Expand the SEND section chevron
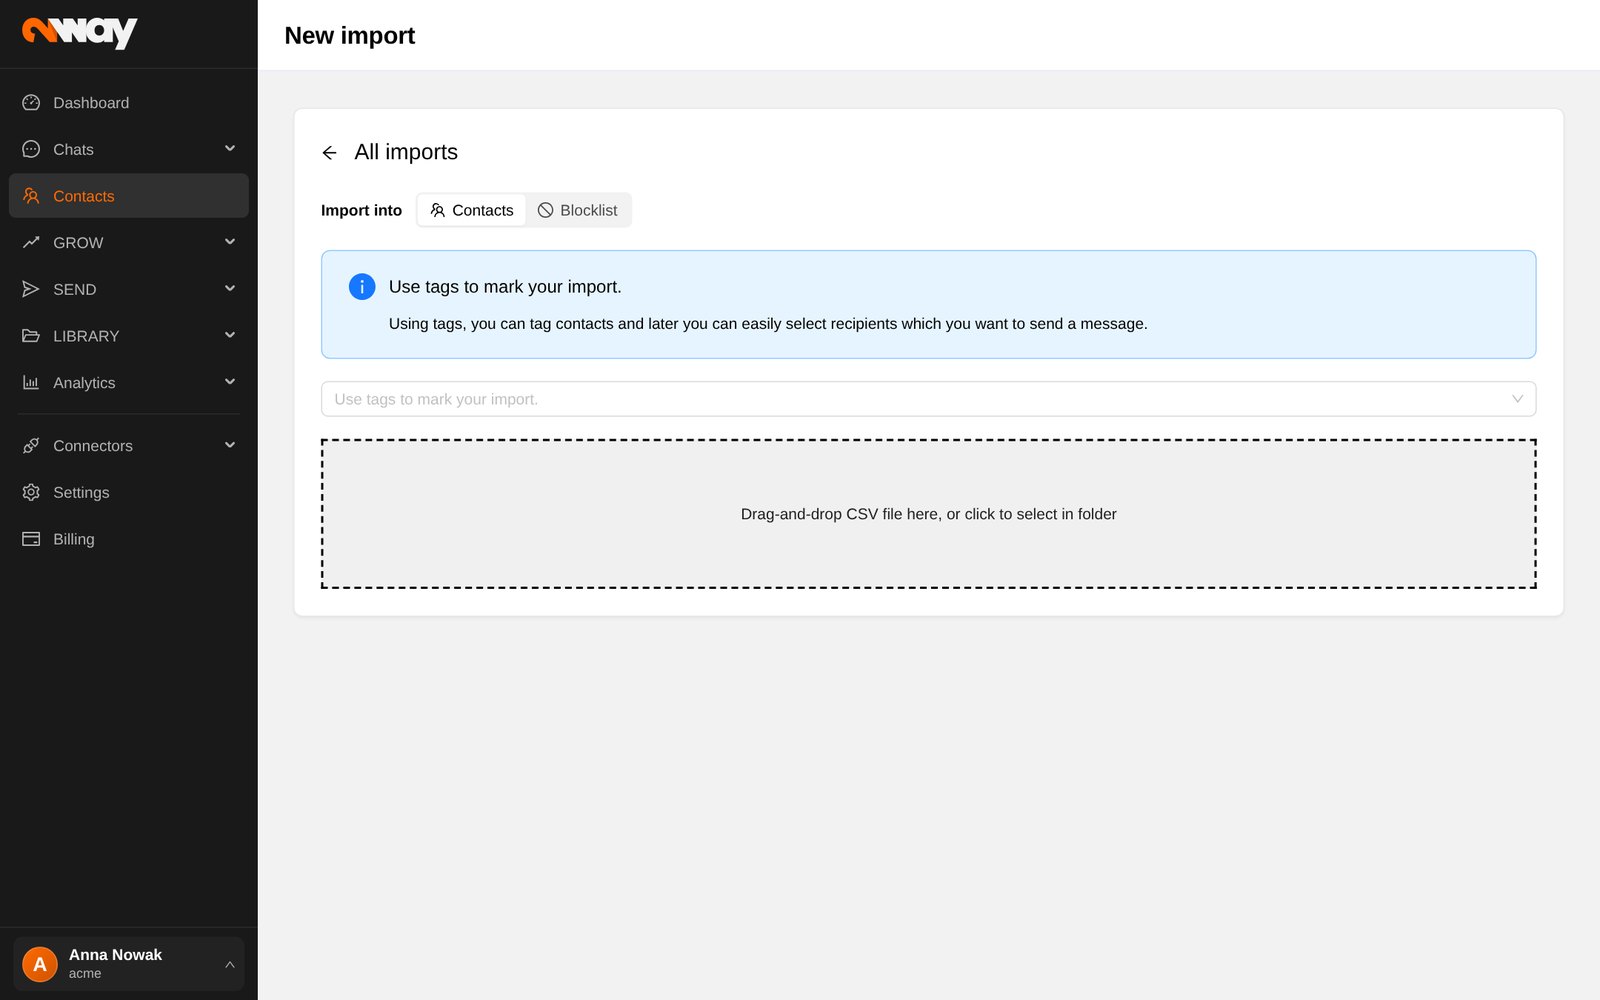Screen dimensions: 1600x1000 (x=230, y=289)
